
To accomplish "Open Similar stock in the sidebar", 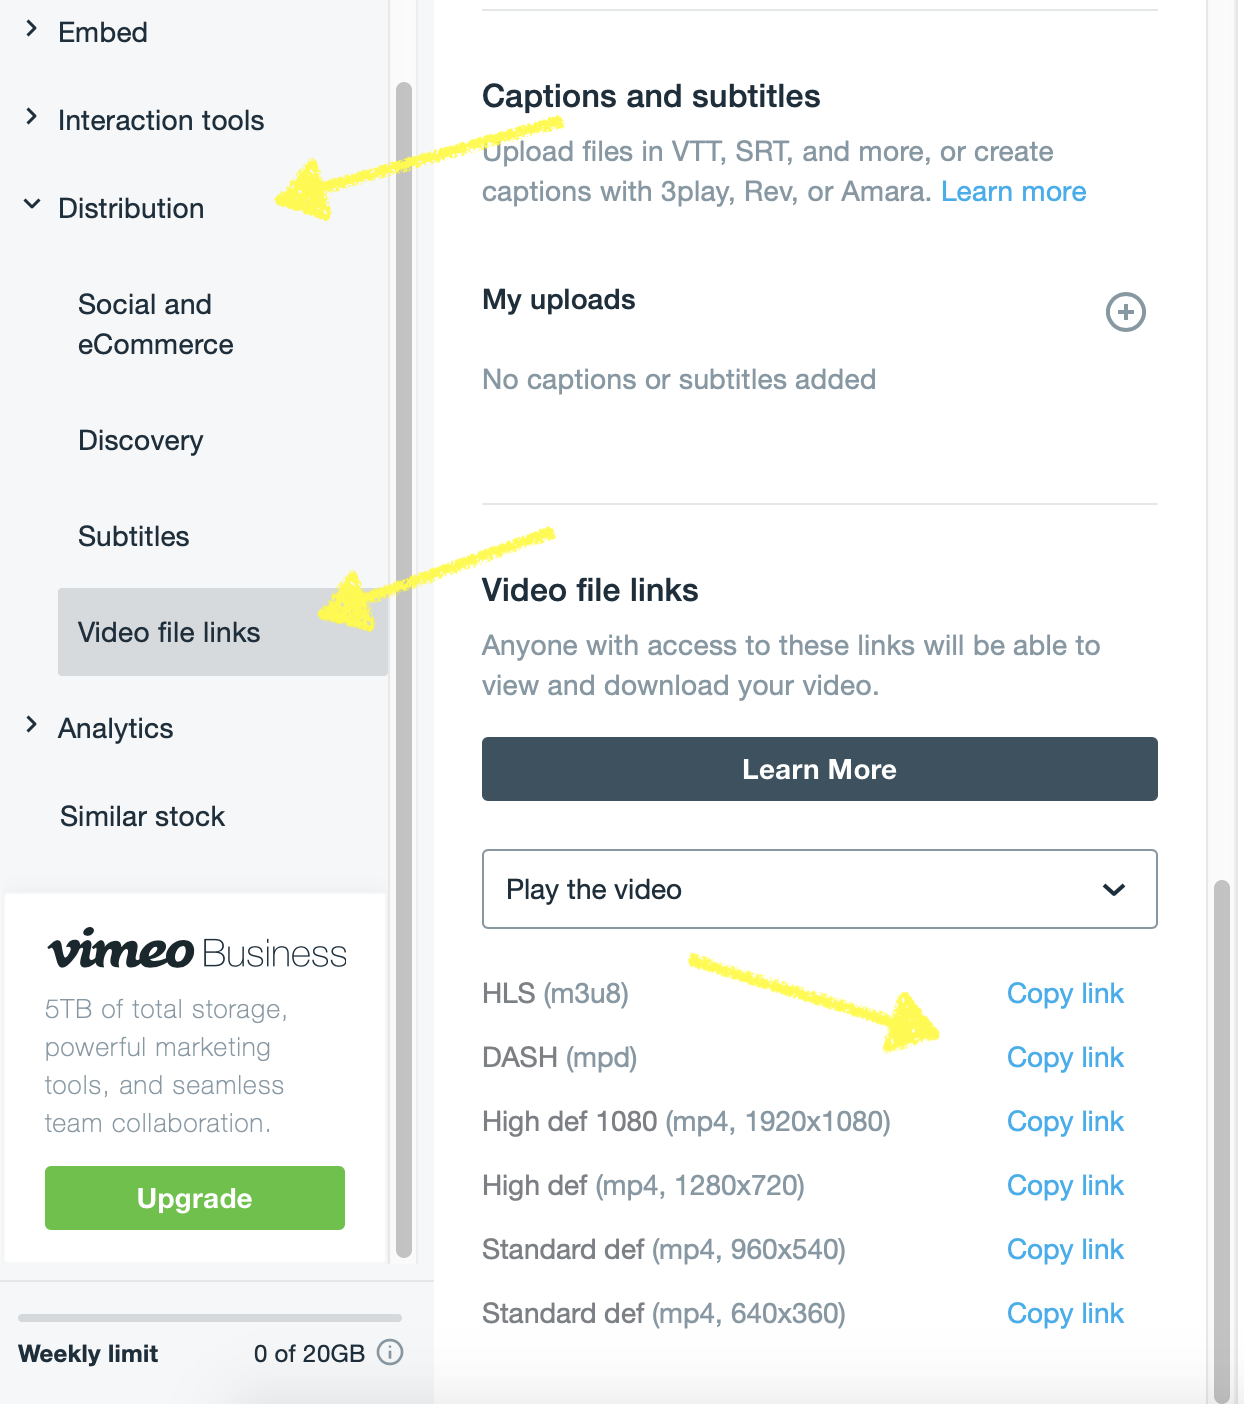I will [x=142, y=816].
